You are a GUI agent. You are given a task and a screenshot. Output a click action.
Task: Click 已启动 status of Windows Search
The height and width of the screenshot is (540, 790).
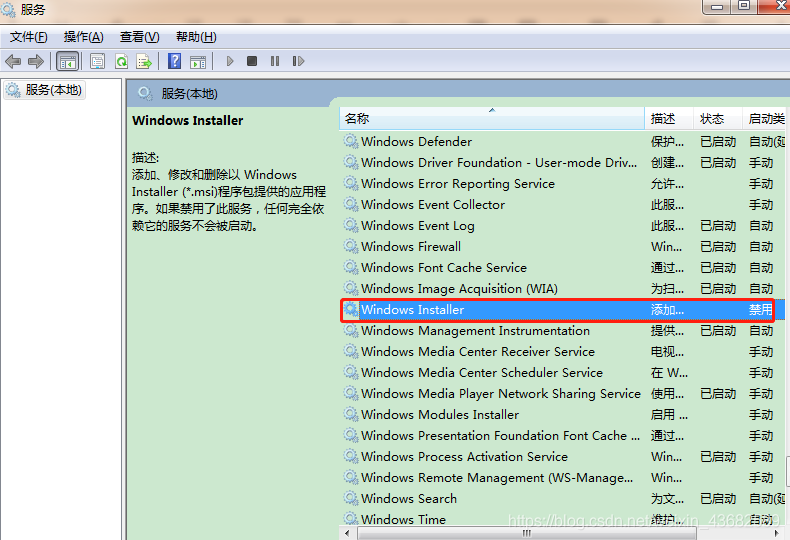(718, 499)
